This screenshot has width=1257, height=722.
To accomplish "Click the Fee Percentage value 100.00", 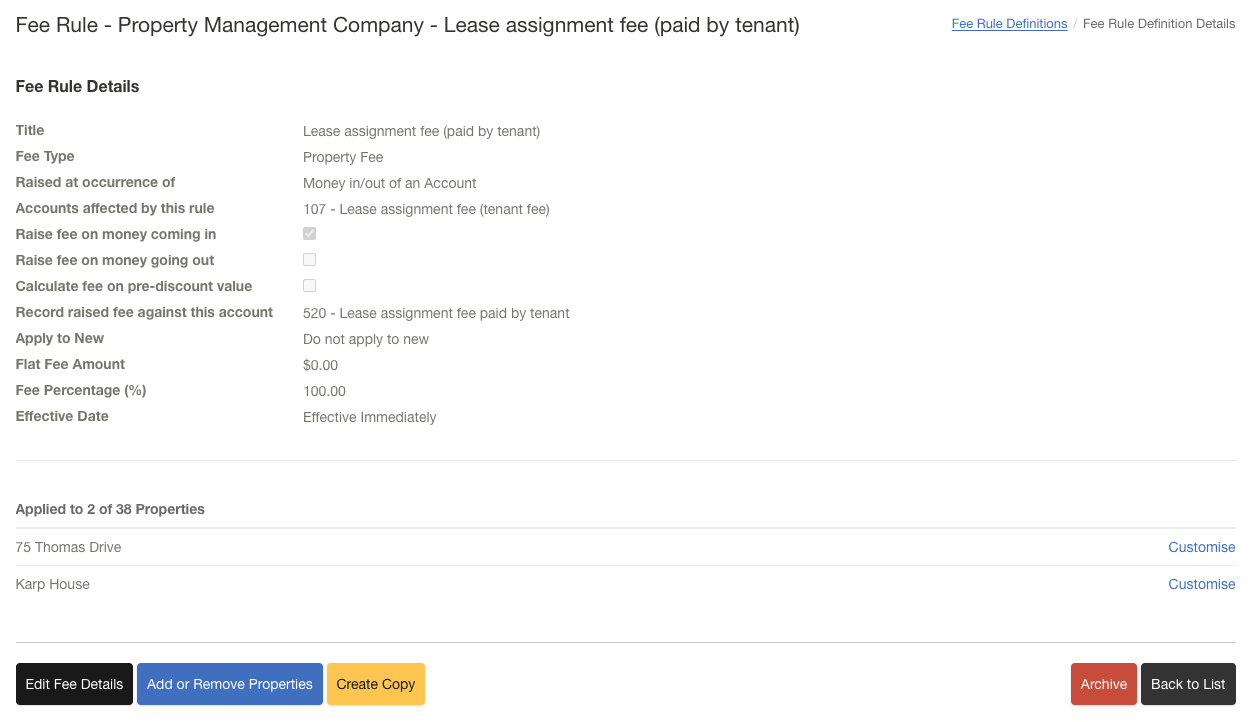I will [x=324, y=391].
